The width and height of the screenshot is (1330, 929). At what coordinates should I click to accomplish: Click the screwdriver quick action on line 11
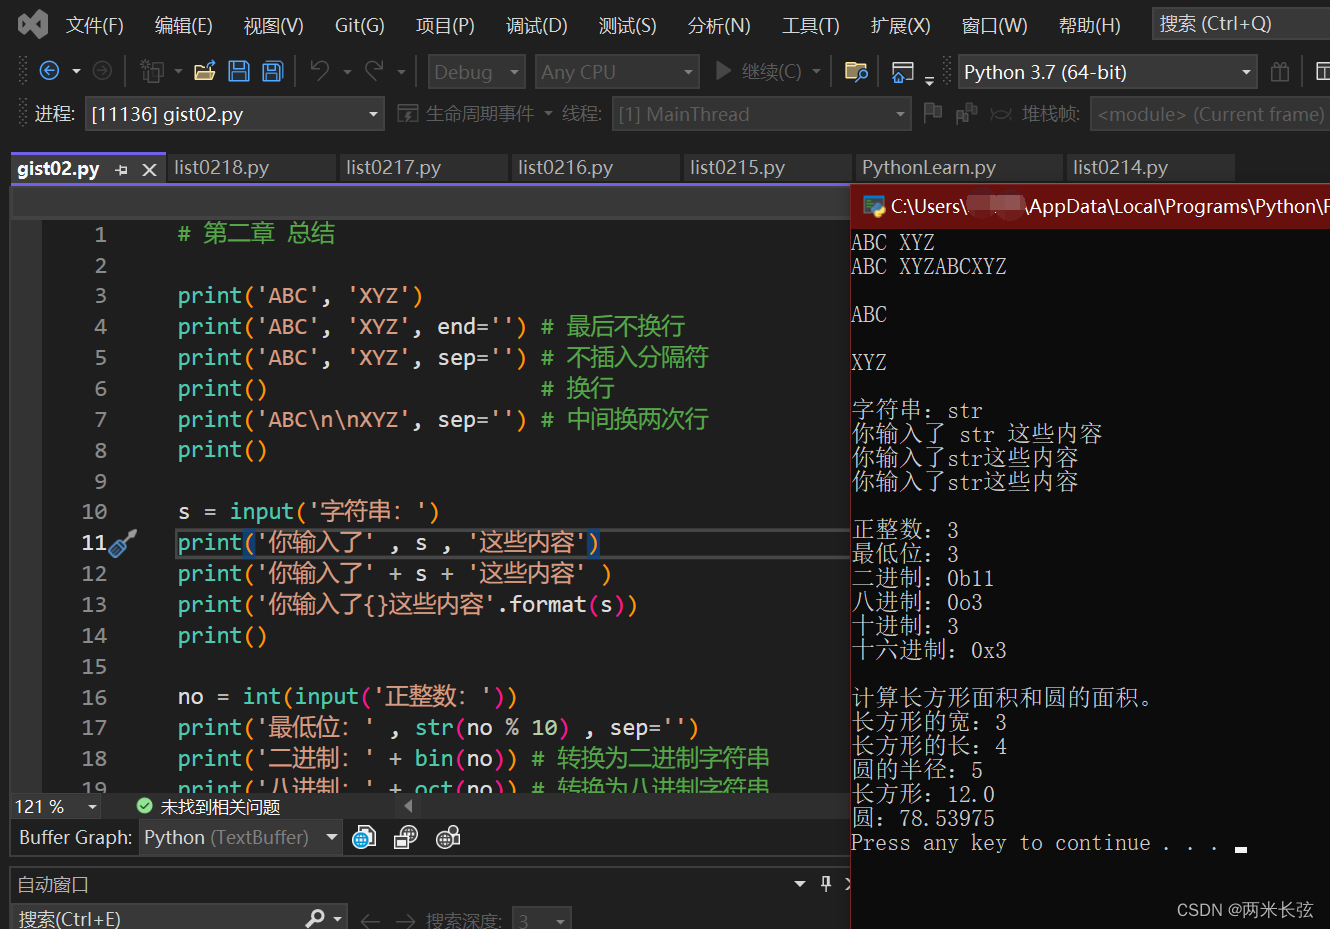123,543
